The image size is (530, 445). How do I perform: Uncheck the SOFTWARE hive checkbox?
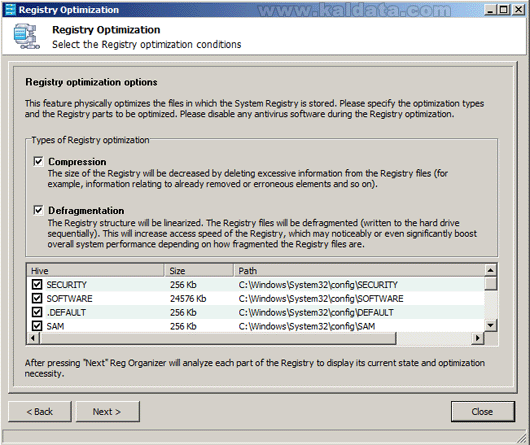[x=37, y=298]
